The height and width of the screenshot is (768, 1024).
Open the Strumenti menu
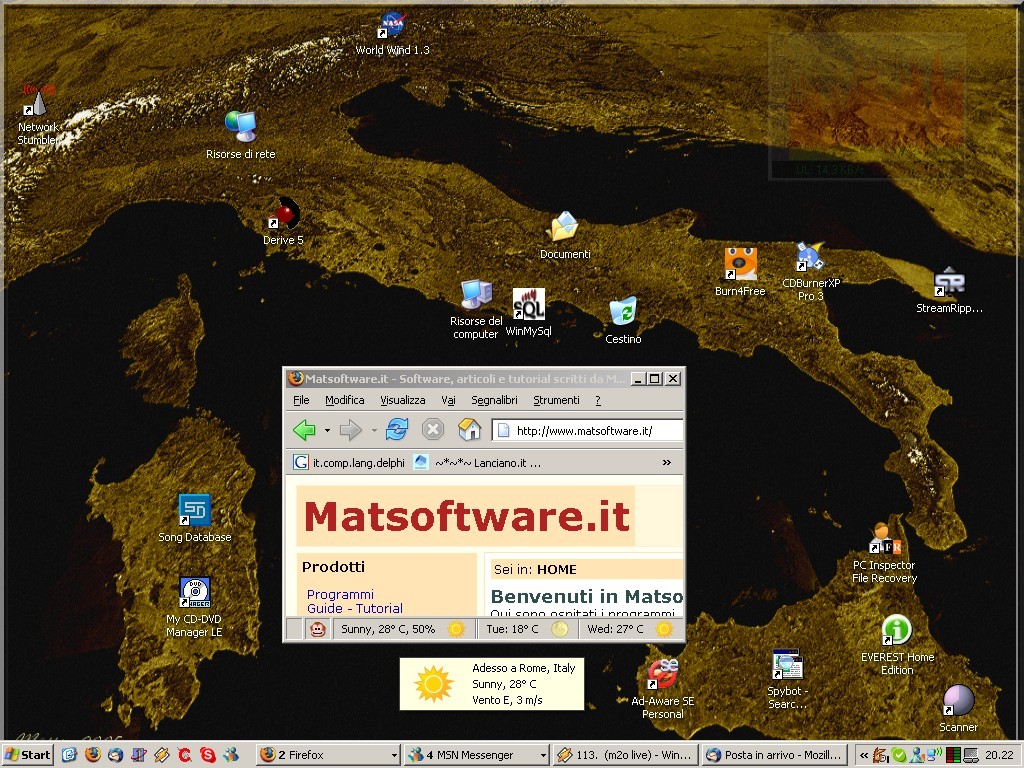pyautogui.click(x=556, y=400)
